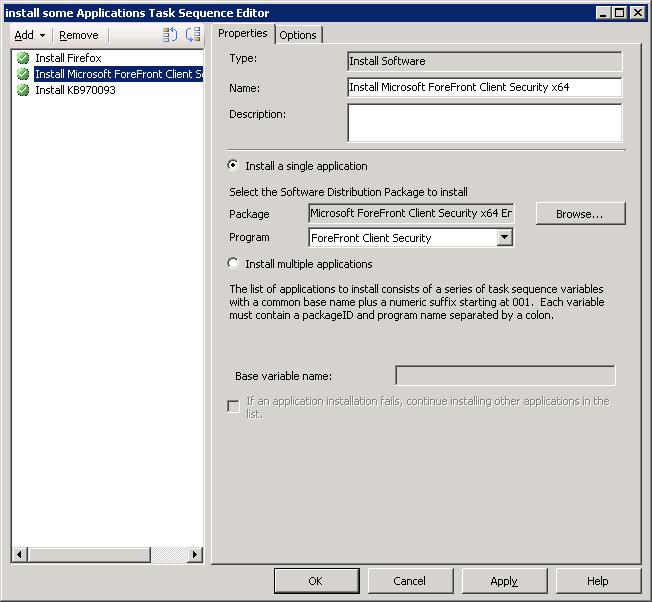Image resolution: width=652 pixels, height=602 pixels.
Task: Maximize the Task Sequence Editor window
Action: [x=620, y=13]
